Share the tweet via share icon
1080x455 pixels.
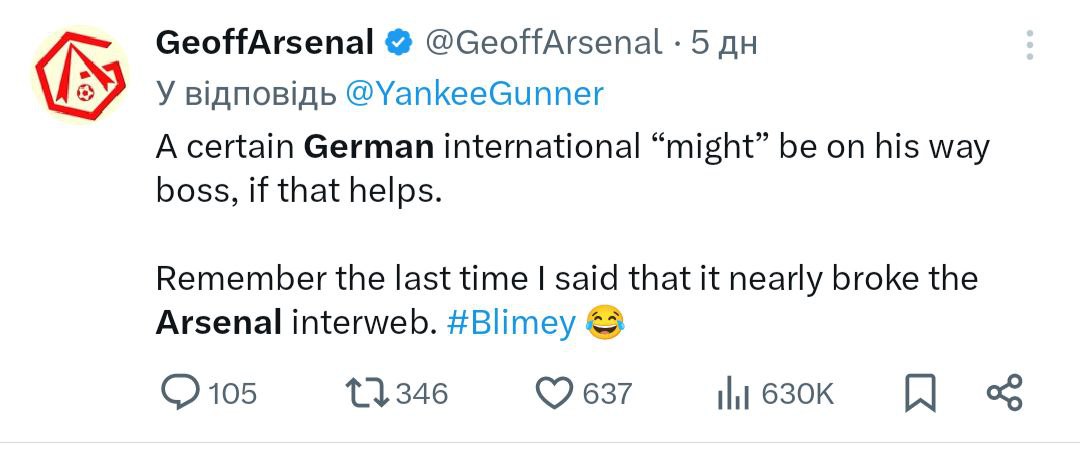click(1004, 393)
